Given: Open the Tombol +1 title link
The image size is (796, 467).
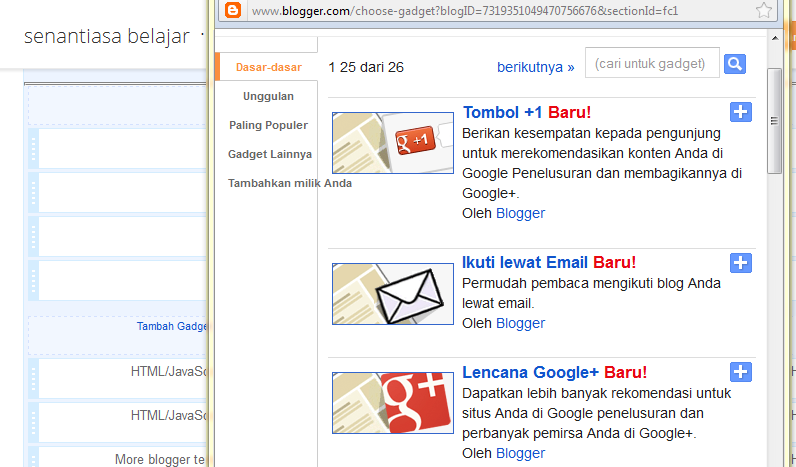Looking at the screenshot, I should click(x=502, y=112).
